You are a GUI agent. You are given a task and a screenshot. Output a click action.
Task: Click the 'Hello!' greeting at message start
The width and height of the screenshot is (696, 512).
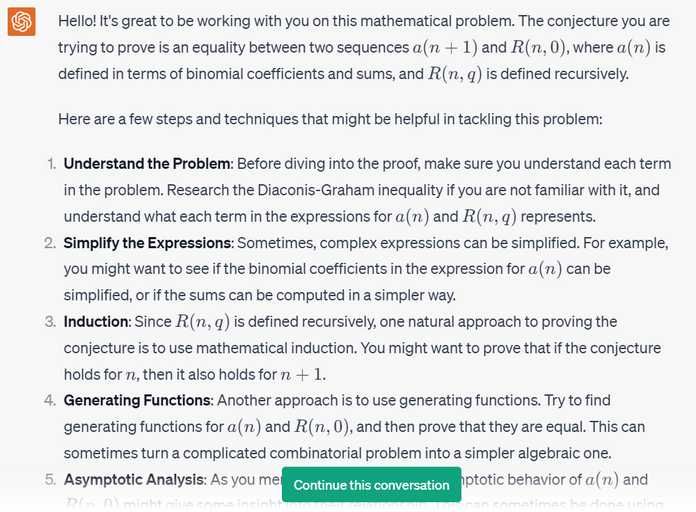[77, 21]
